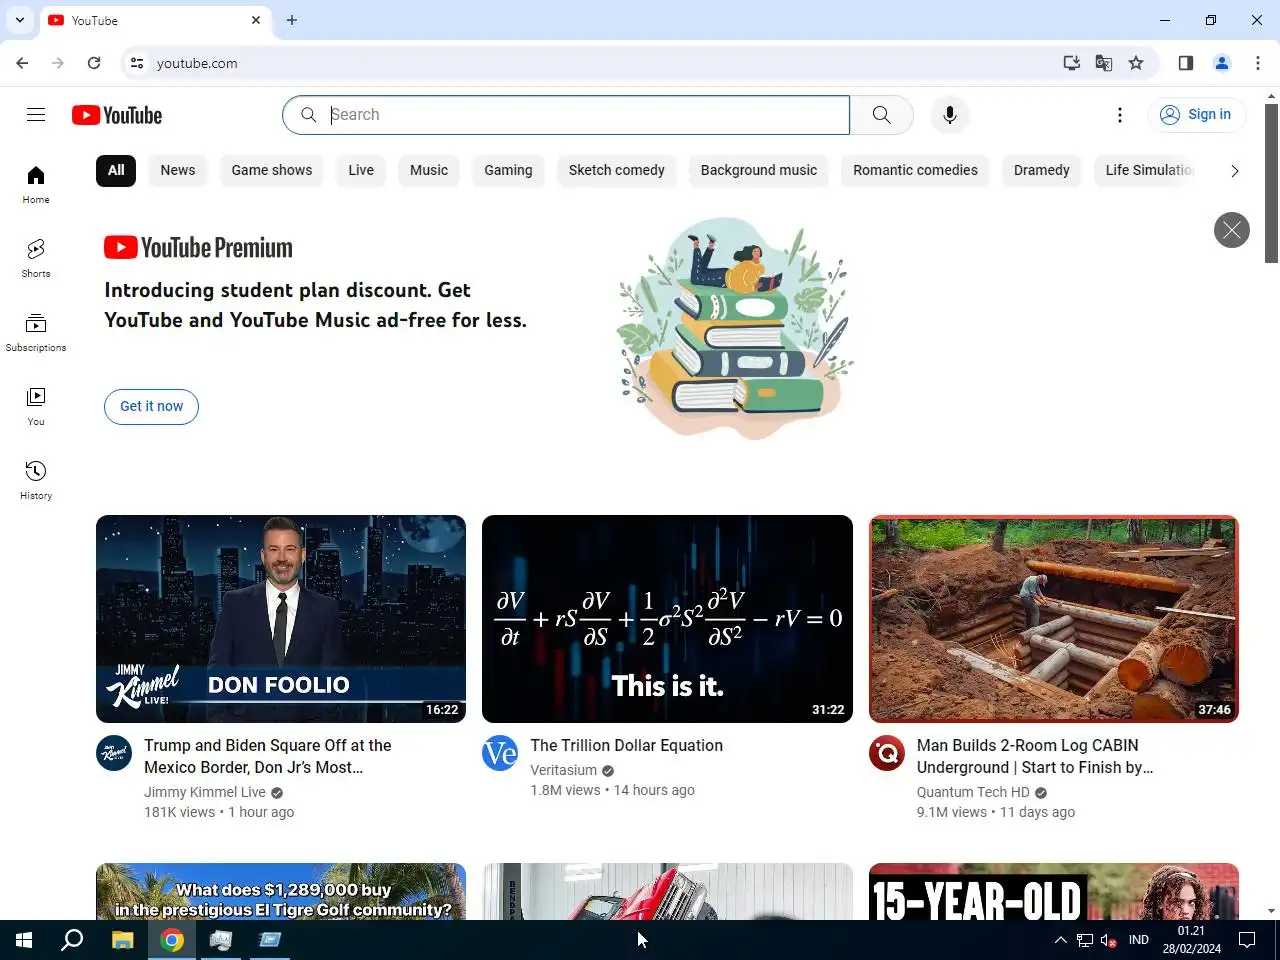Play El Tigre Golf community thumbnail

tap(281, 892)
